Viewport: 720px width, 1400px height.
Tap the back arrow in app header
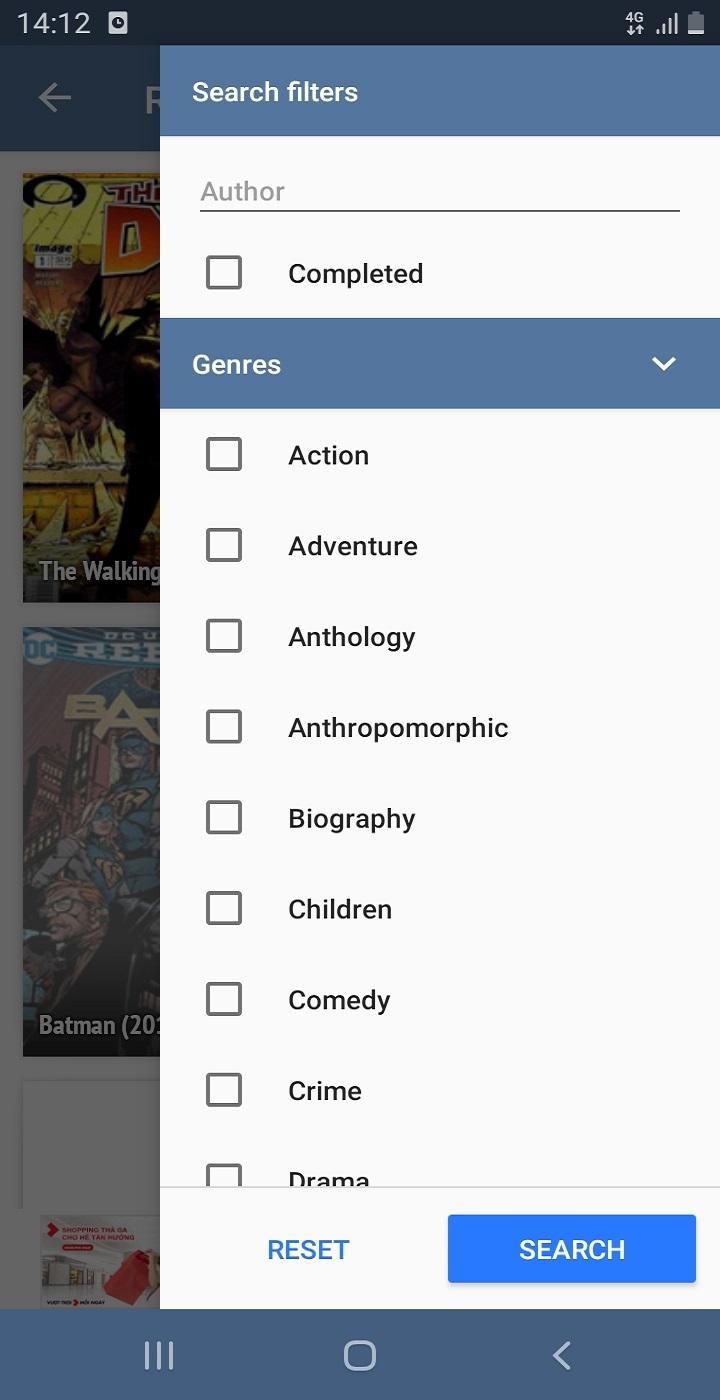(x=54, y=97)
